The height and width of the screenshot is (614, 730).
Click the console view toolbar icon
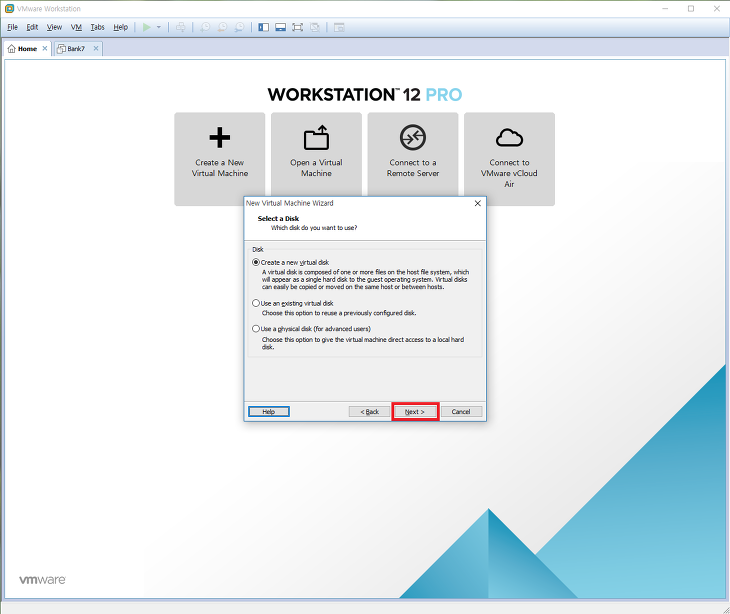click(x=339, y=27)
